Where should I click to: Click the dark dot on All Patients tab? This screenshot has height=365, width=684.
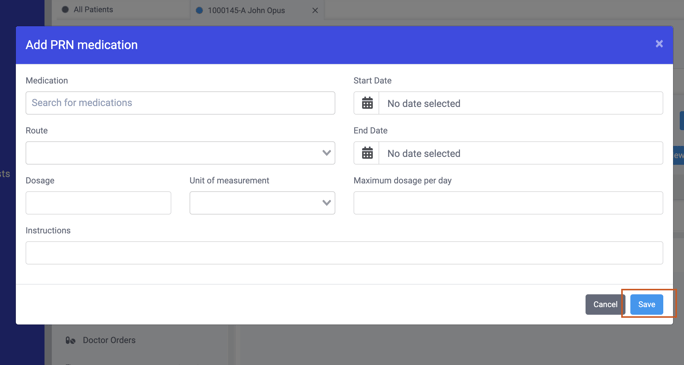65,10
